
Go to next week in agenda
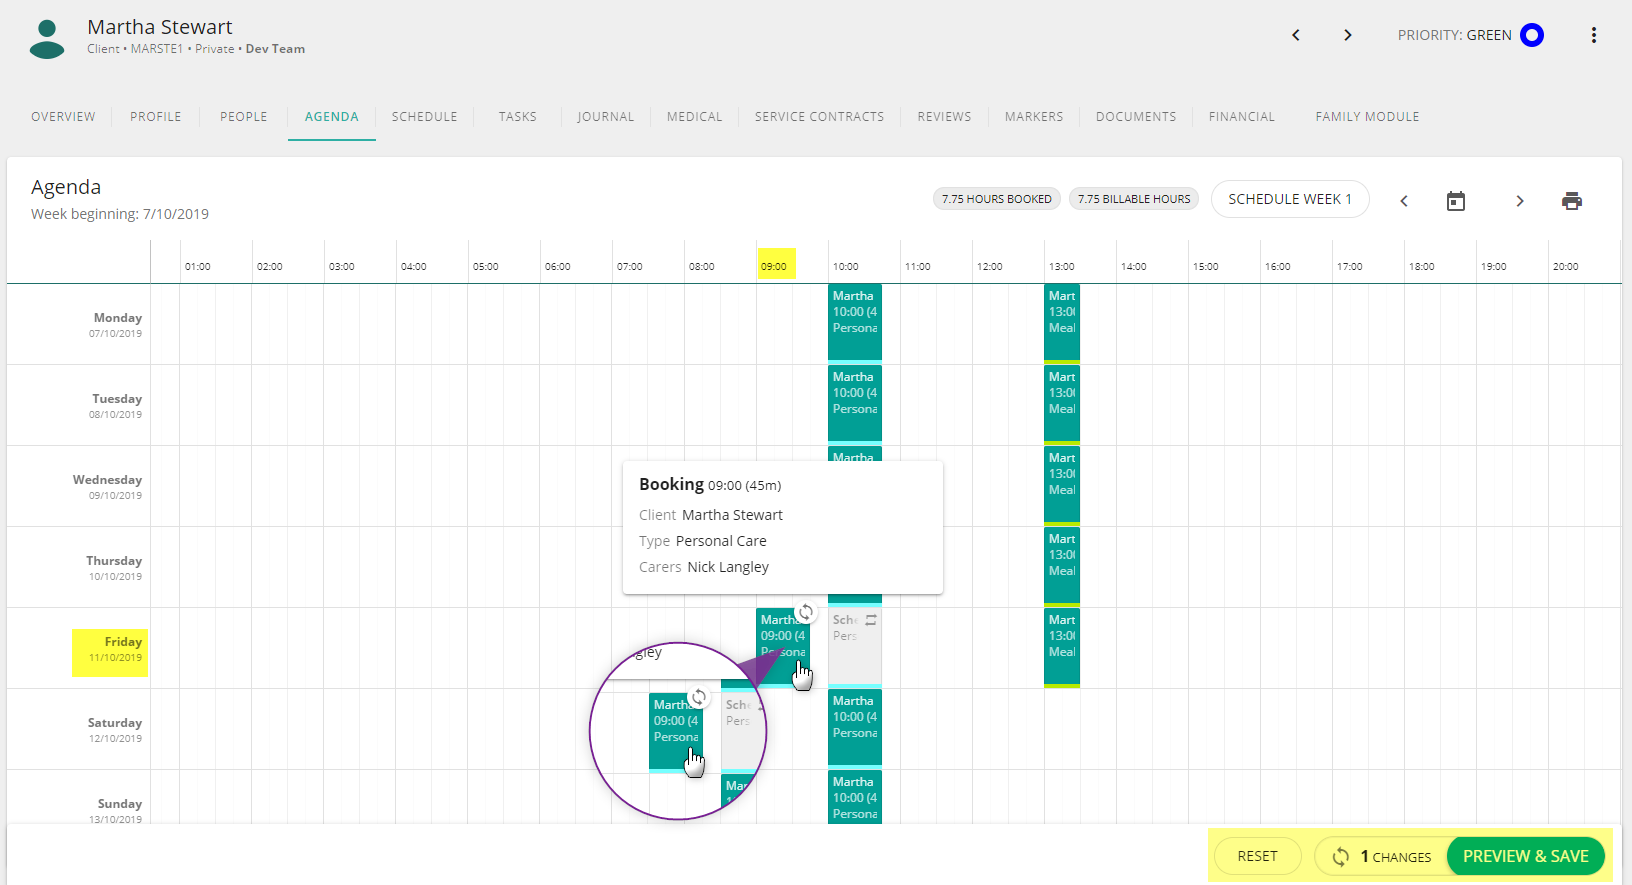point(1520,201)
